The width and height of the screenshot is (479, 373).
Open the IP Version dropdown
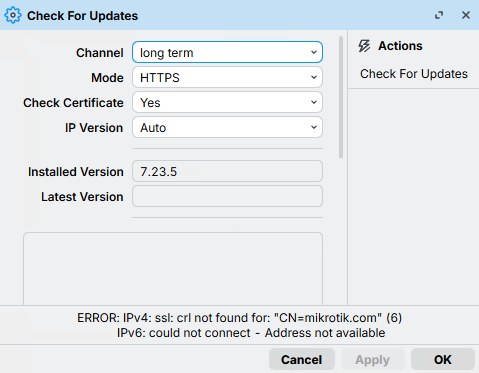(x=227, y=127)
